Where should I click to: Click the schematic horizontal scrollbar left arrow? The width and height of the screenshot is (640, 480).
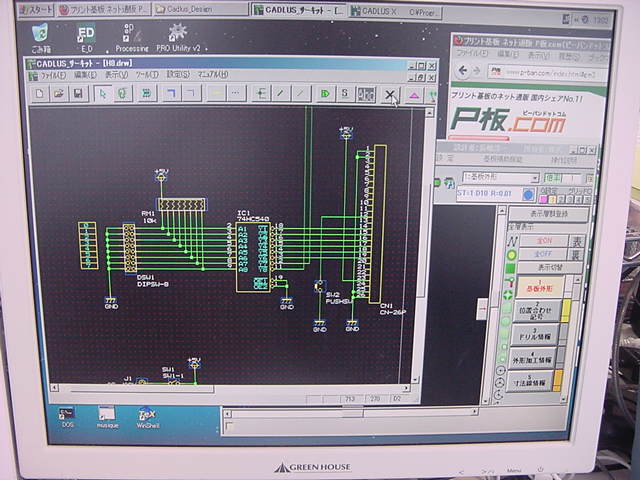pyautogui.click(x=54, y=387)
